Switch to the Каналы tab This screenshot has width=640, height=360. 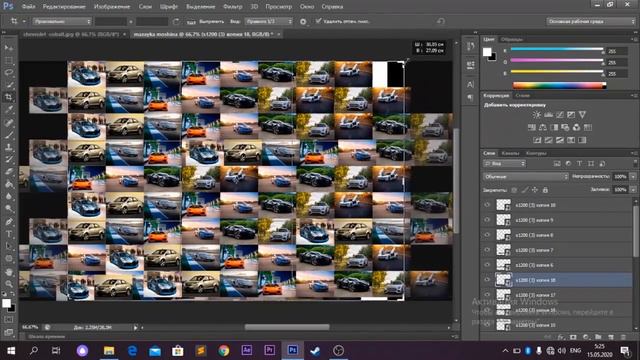(x=510, y=153)
